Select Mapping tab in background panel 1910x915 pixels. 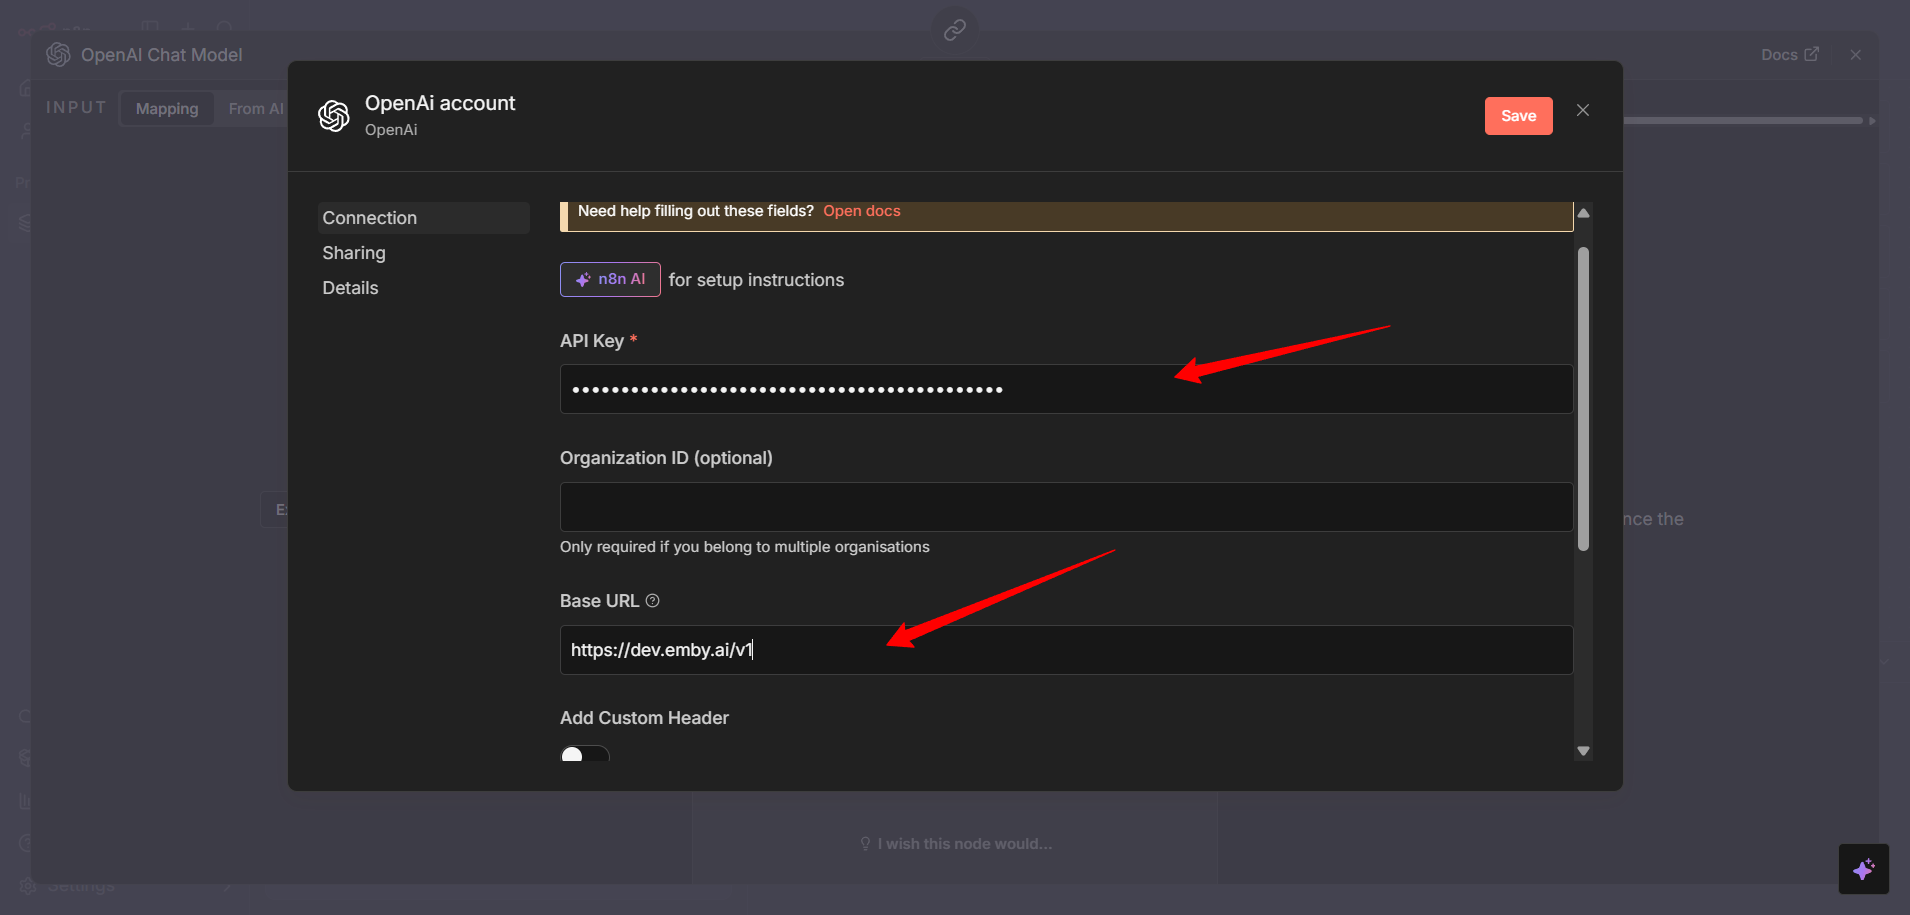click(x=167, y=108)
